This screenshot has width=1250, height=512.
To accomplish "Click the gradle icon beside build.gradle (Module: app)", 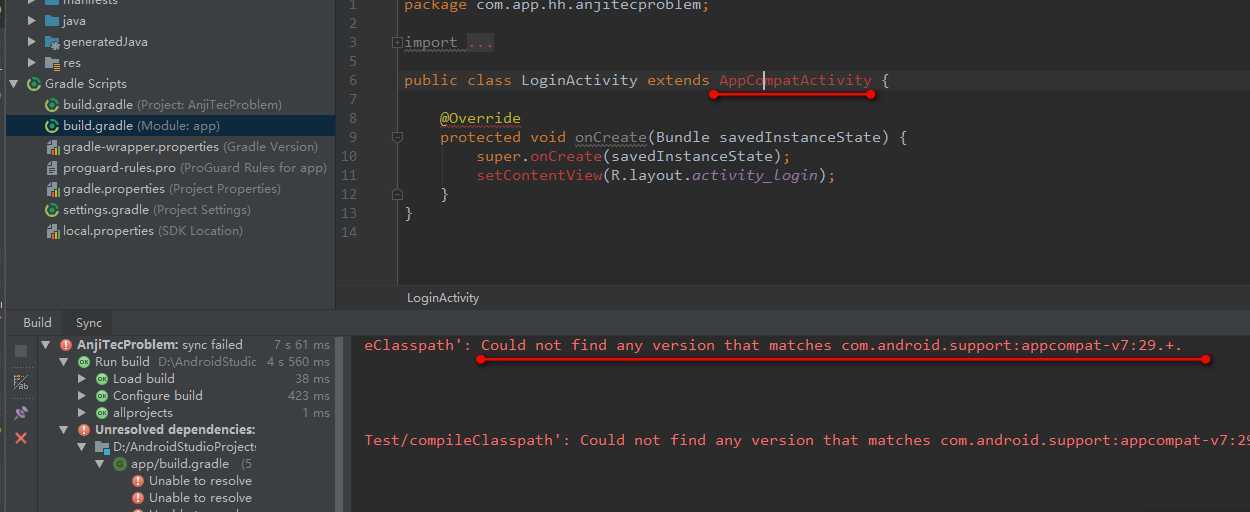I will [53, 126].
